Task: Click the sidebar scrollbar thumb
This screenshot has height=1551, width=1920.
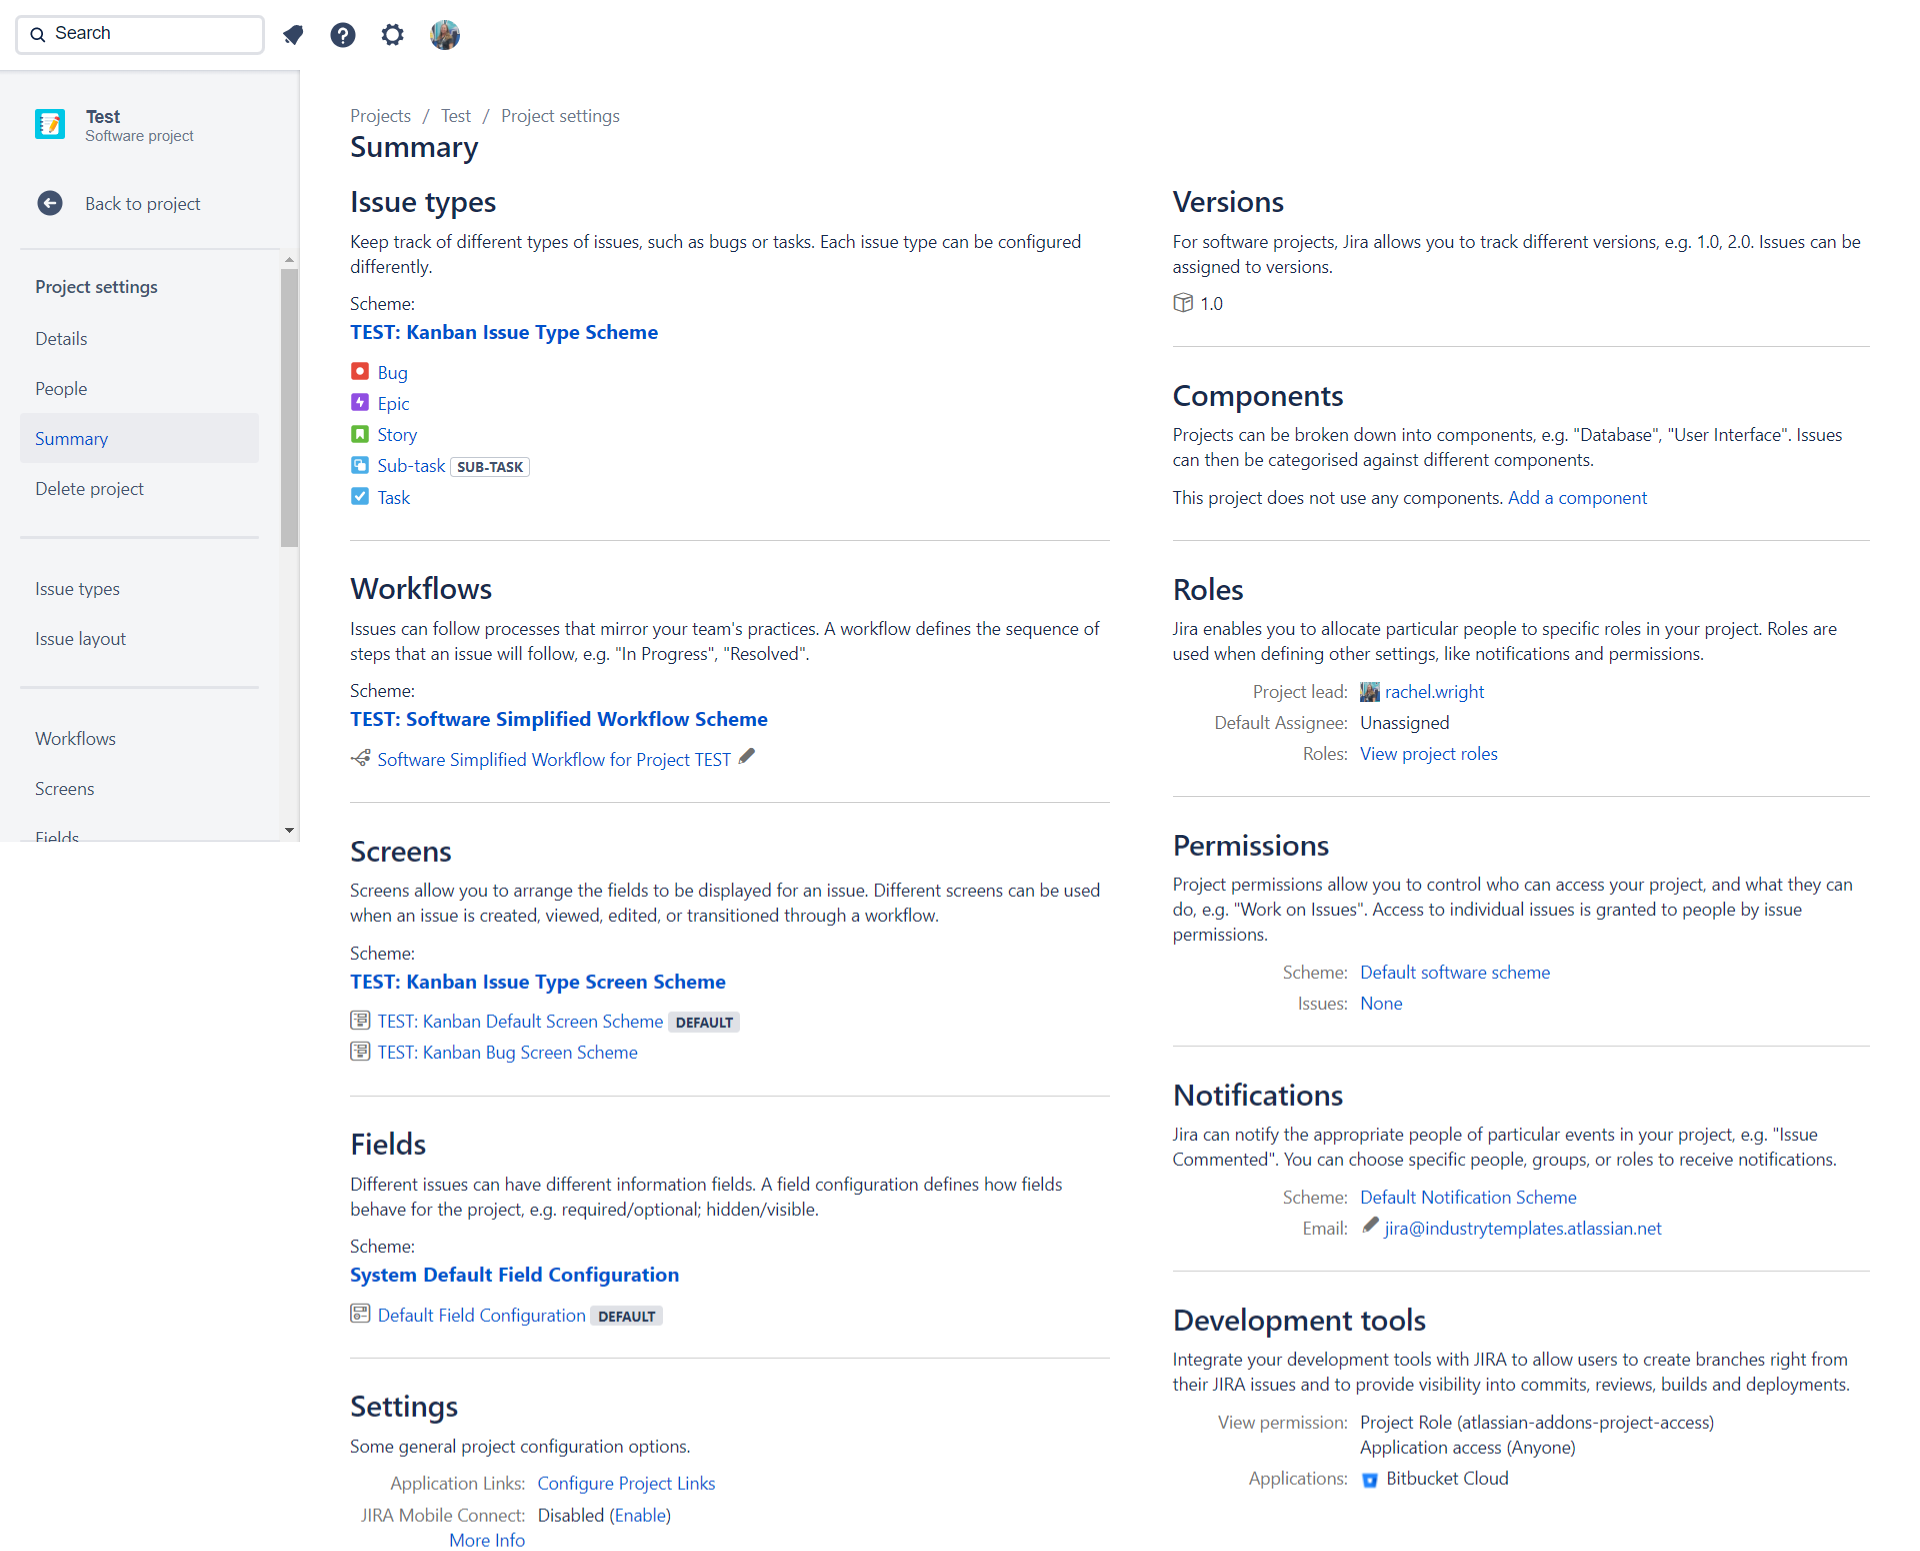Action: click(x=289, y=408)
